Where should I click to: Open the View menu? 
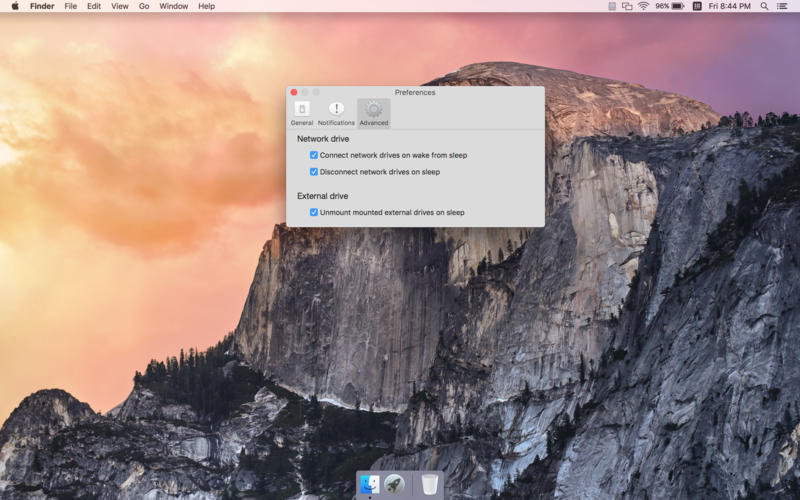[120, 6]
